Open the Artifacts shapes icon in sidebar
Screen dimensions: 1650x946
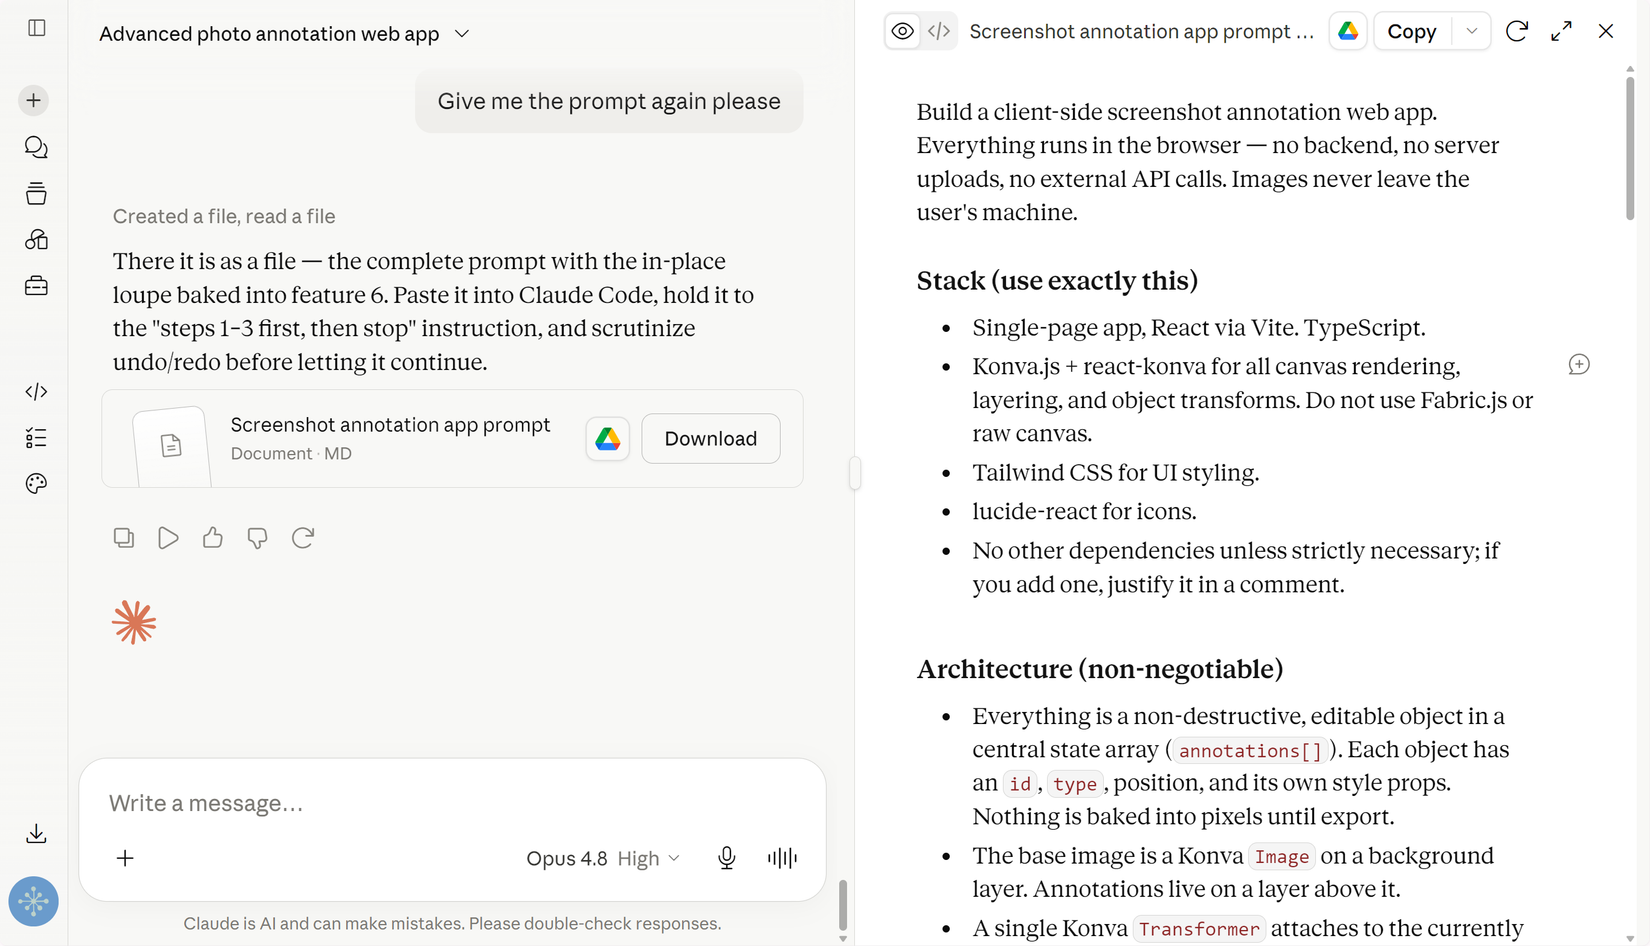(36, 239)
